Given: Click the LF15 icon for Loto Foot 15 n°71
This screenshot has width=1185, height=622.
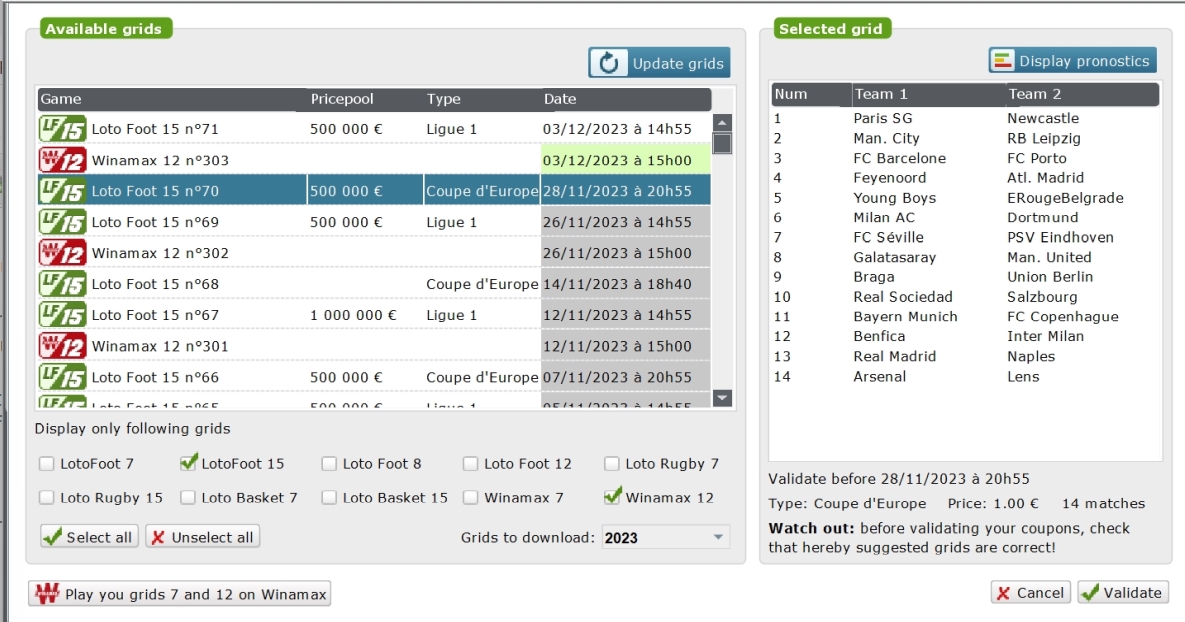Looking at the screenshot, I should (x=62, y=128).
